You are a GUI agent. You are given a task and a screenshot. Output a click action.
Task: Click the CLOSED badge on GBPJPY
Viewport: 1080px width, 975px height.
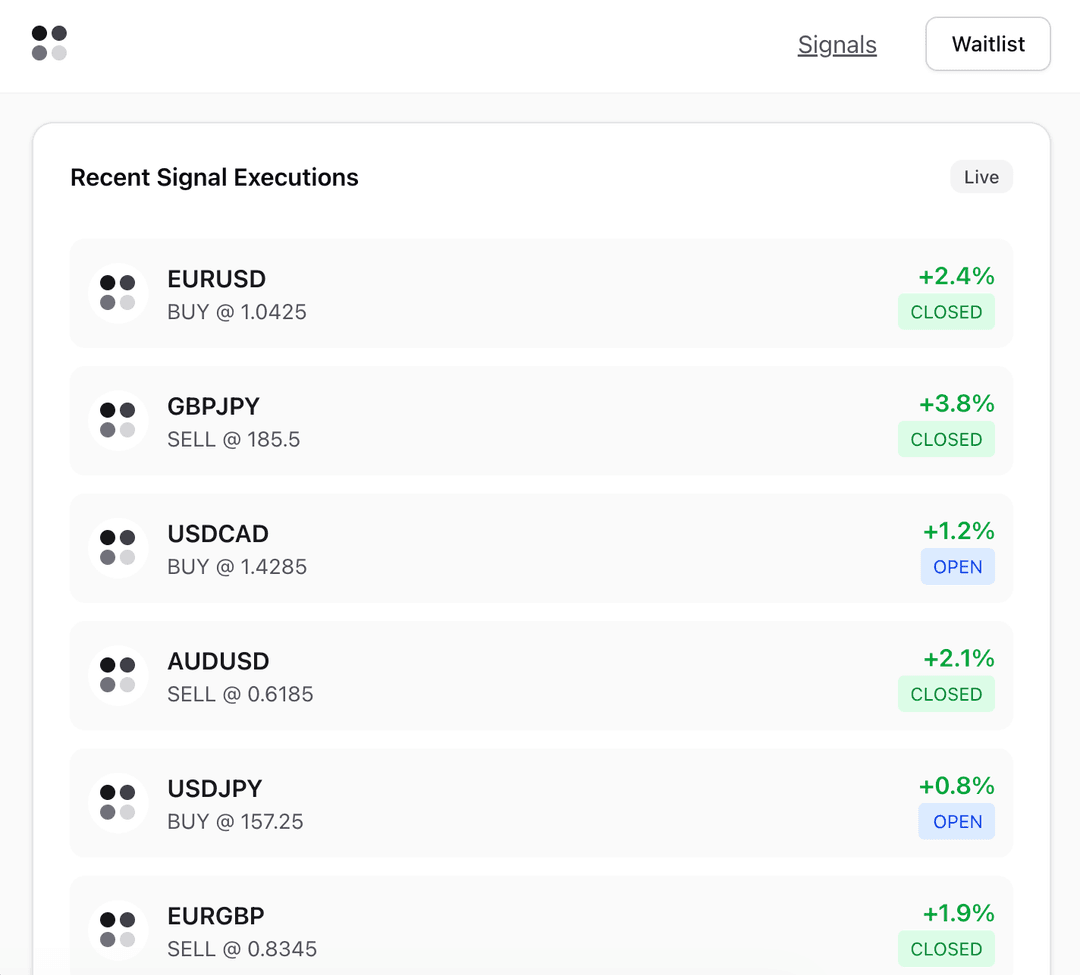click(946, 439)
